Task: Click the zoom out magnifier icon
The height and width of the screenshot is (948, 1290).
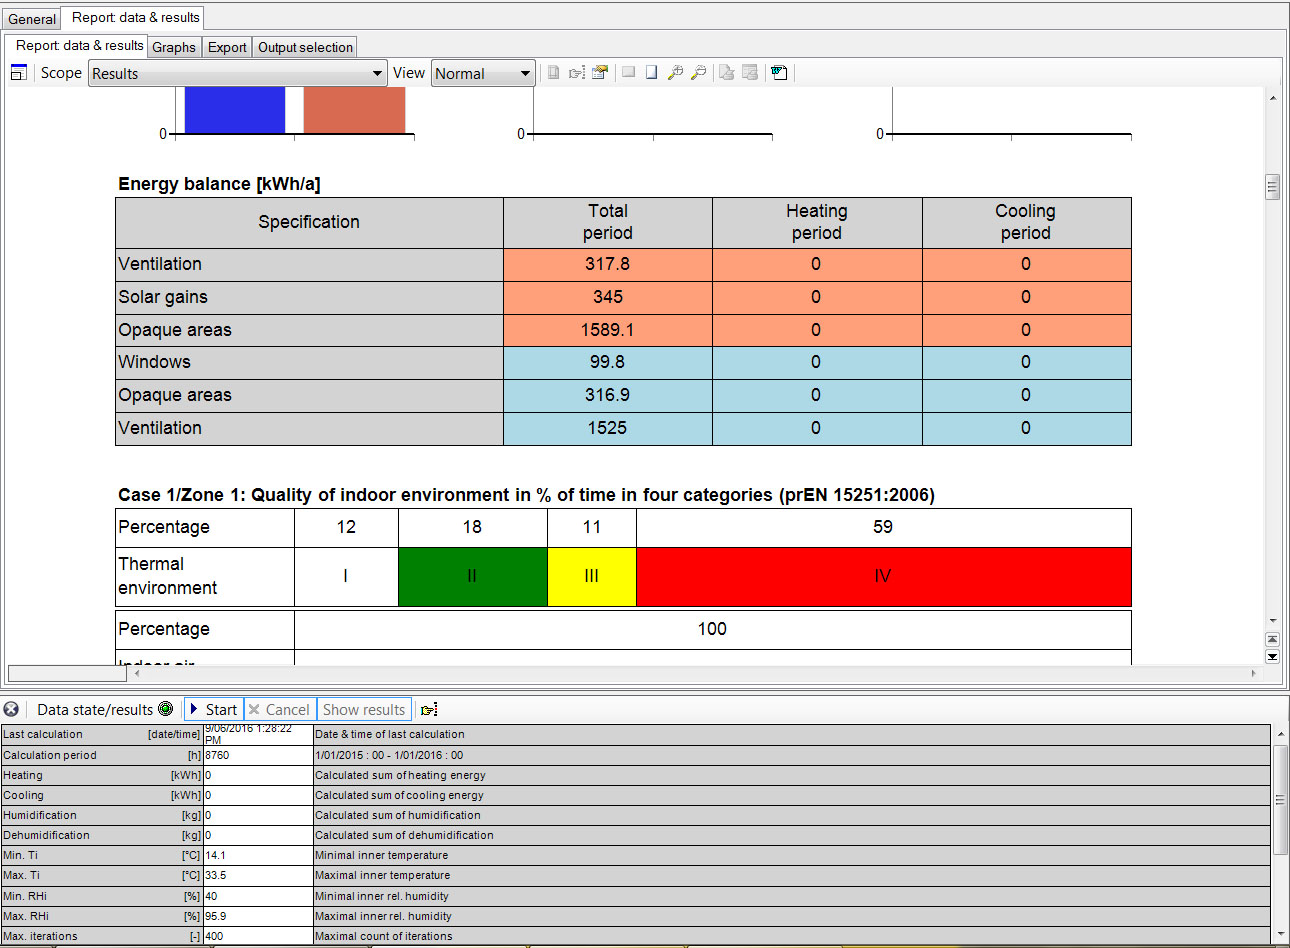Action: pyautogui.click(x=699, y=73)
